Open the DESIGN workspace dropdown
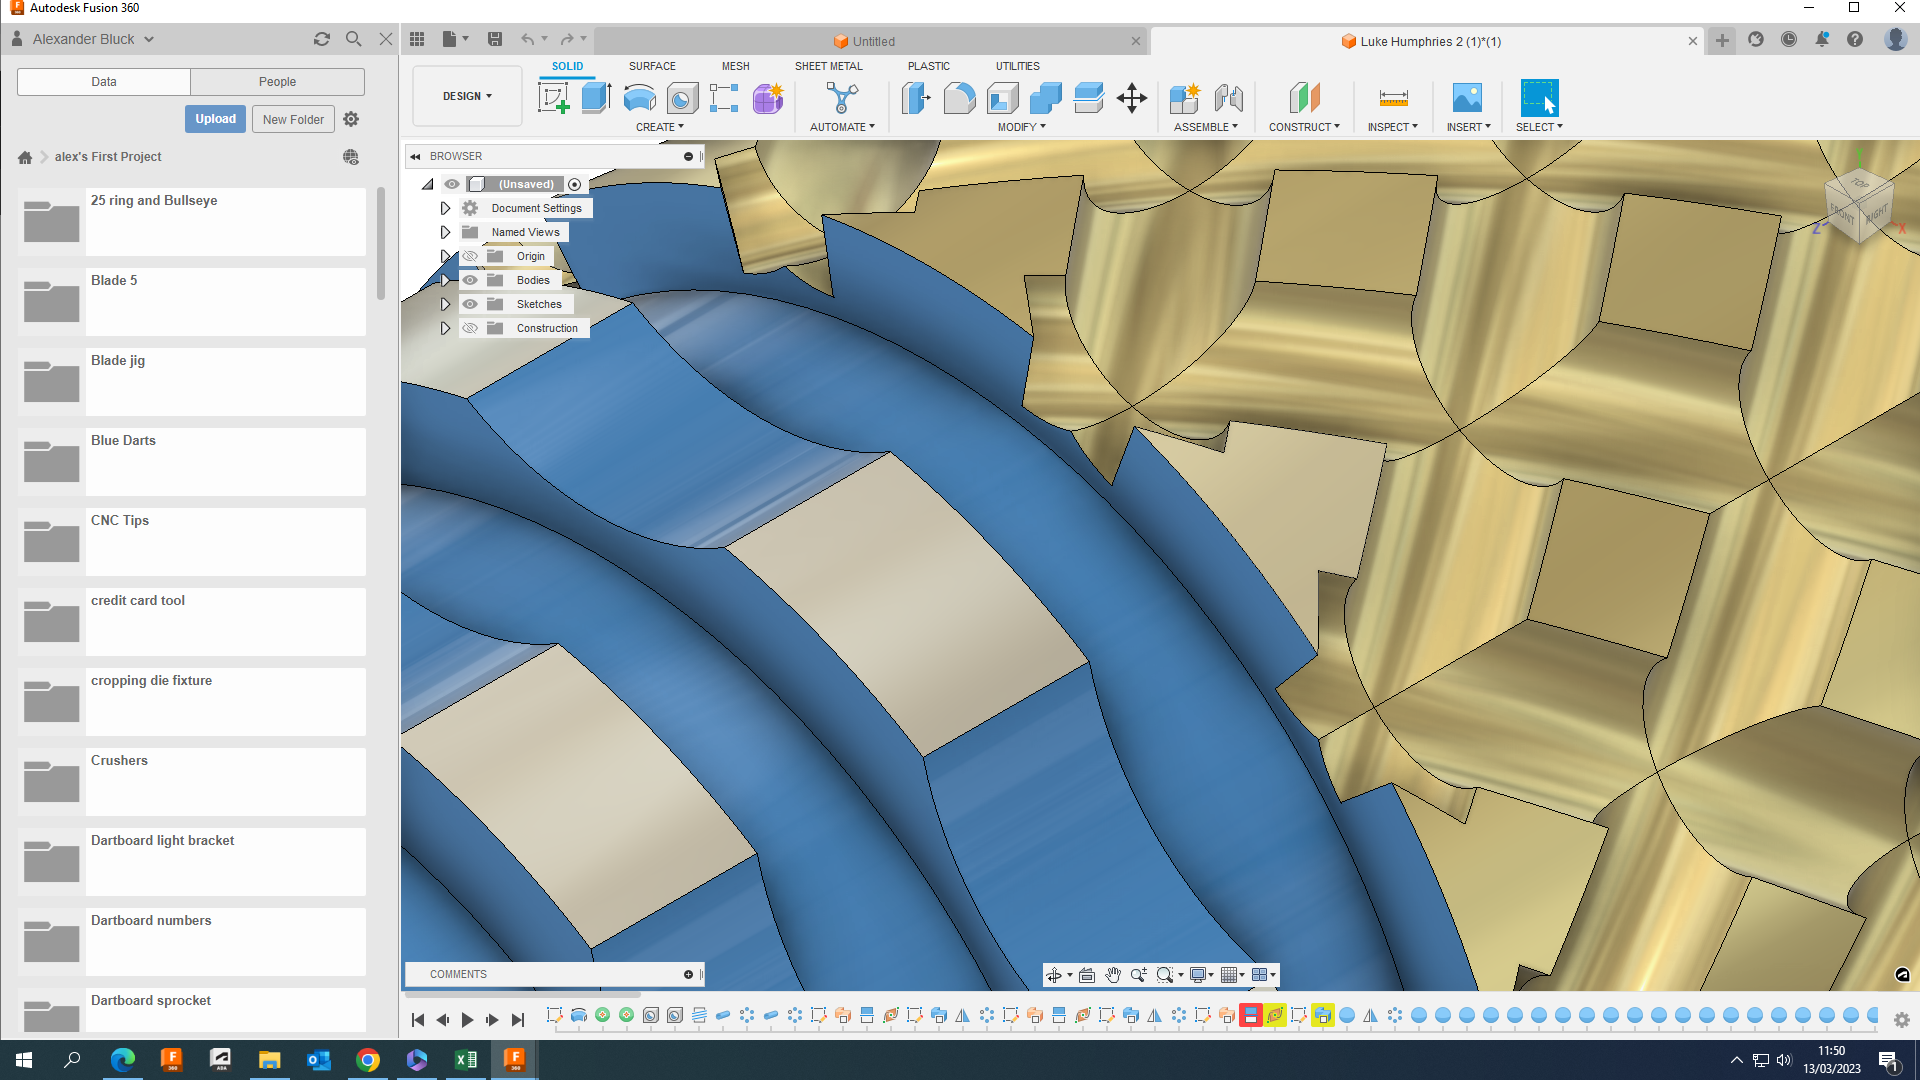Screen dimensions: 1920x1080 (467, 96)
